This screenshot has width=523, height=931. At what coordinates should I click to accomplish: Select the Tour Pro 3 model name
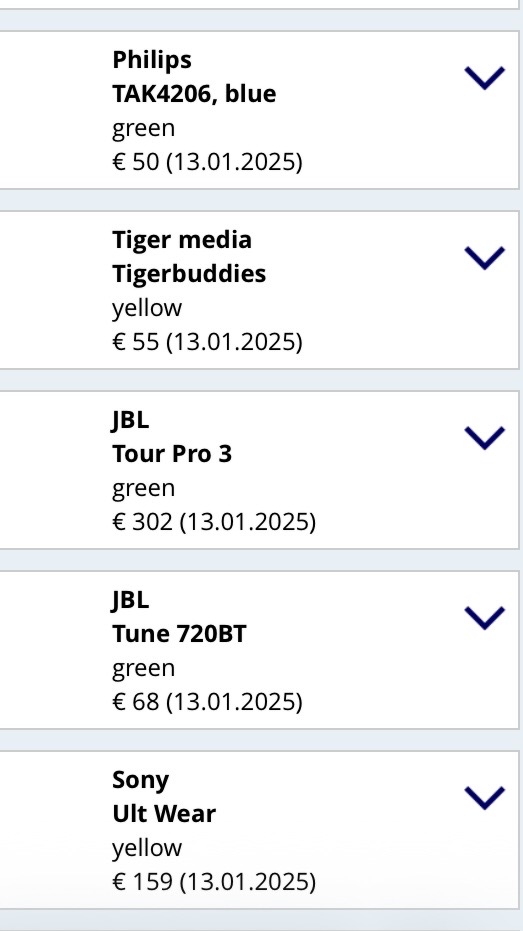click(172, 454)
